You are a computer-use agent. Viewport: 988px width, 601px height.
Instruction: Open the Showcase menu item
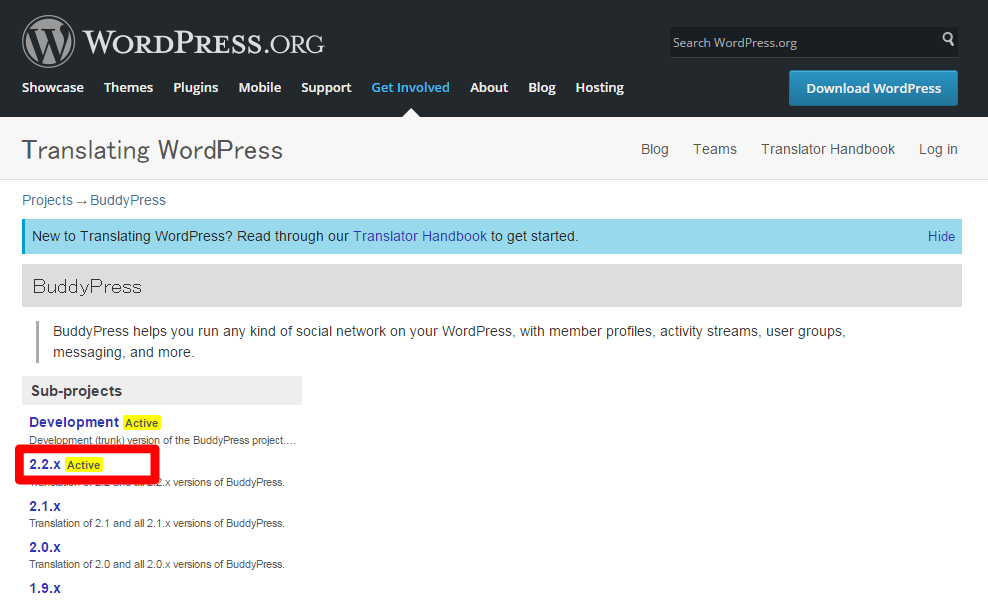[x=53, y=88]
